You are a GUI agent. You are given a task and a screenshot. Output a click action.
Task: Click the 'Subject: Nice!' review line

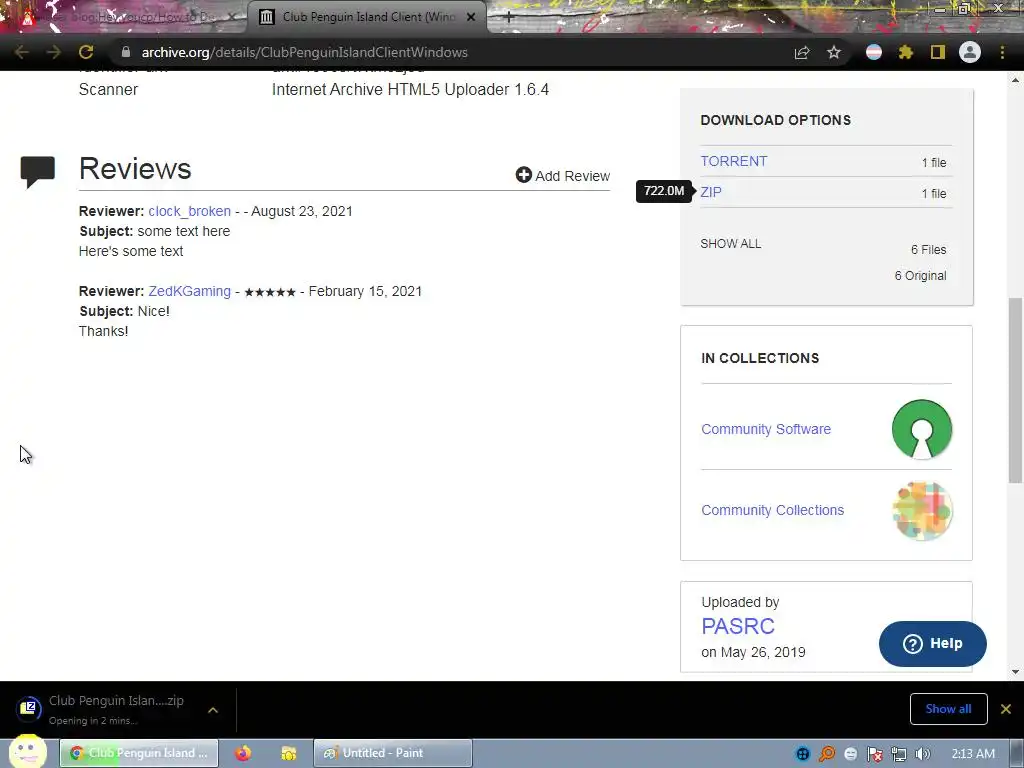[x=125, y=311]
